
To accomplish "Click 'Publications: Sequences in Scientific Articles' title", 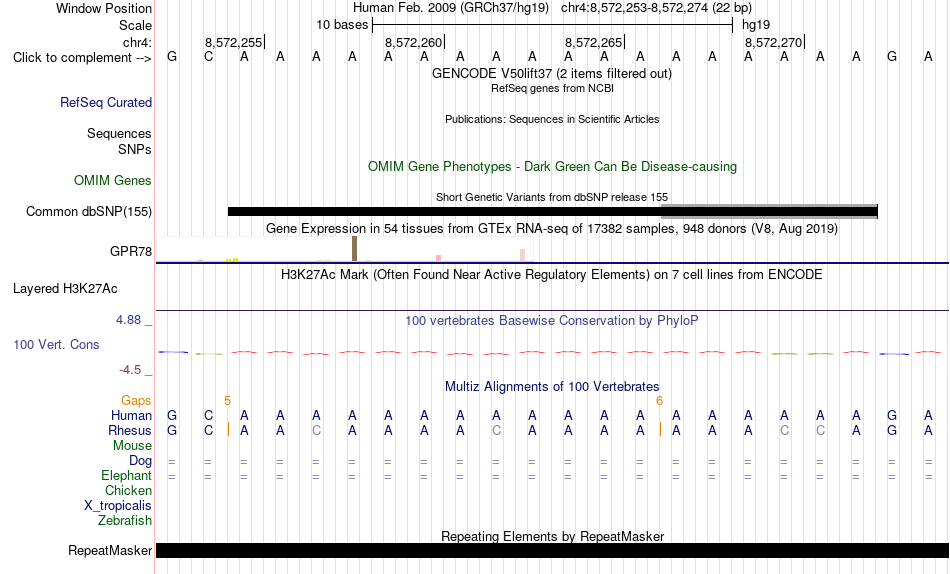I will tap(552, 119).
